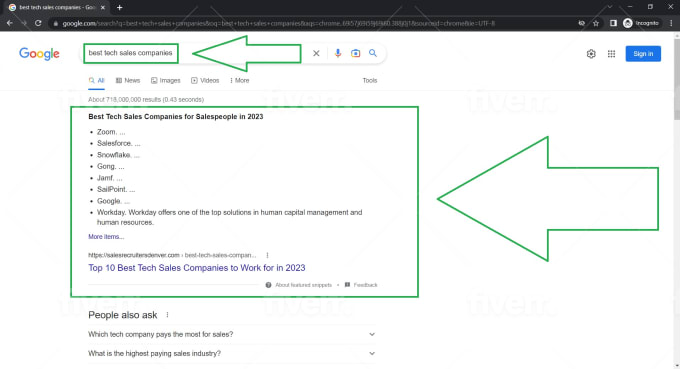Bookmark this page with star icon
The image size is (680, 369).
[x=596, y=23]
